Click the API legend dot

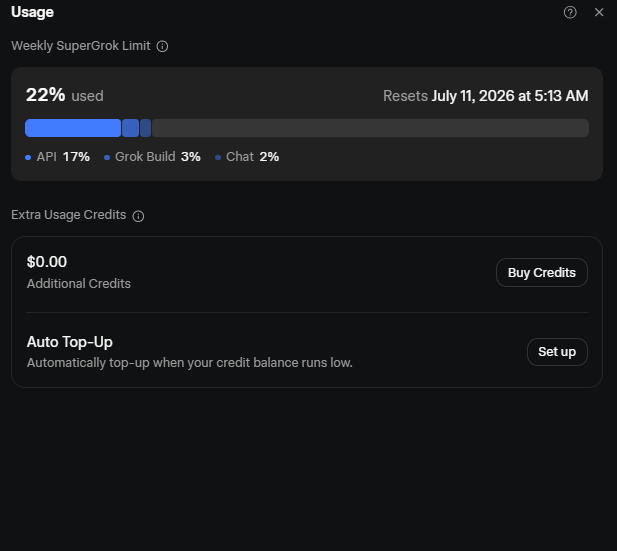[x=28, y=157]
